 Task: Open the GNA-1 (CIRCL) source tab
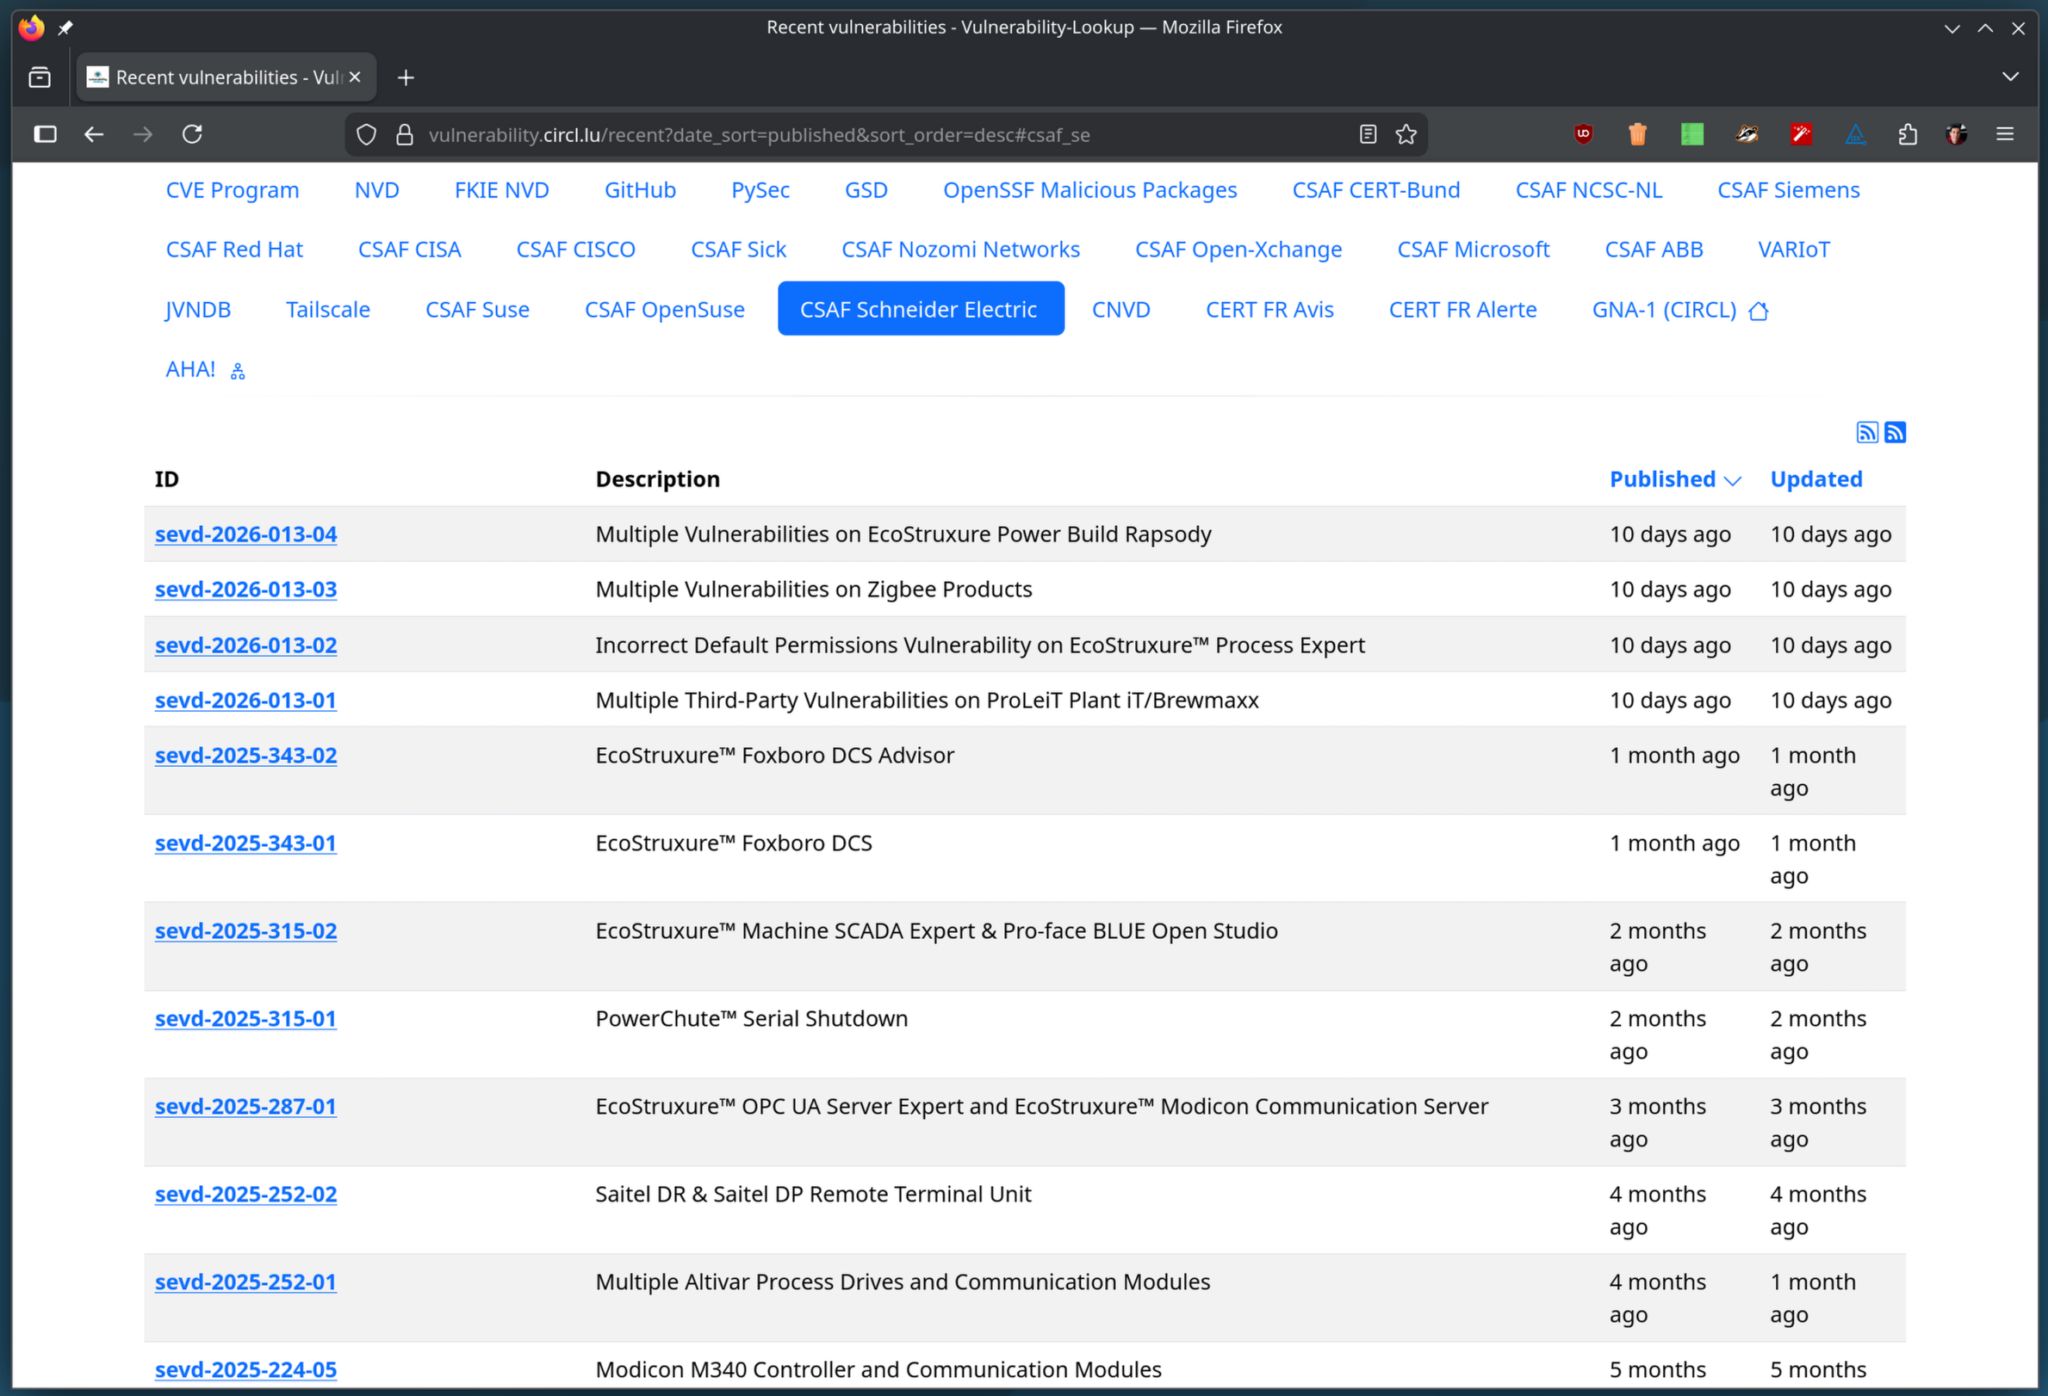tap(1664, 310)
